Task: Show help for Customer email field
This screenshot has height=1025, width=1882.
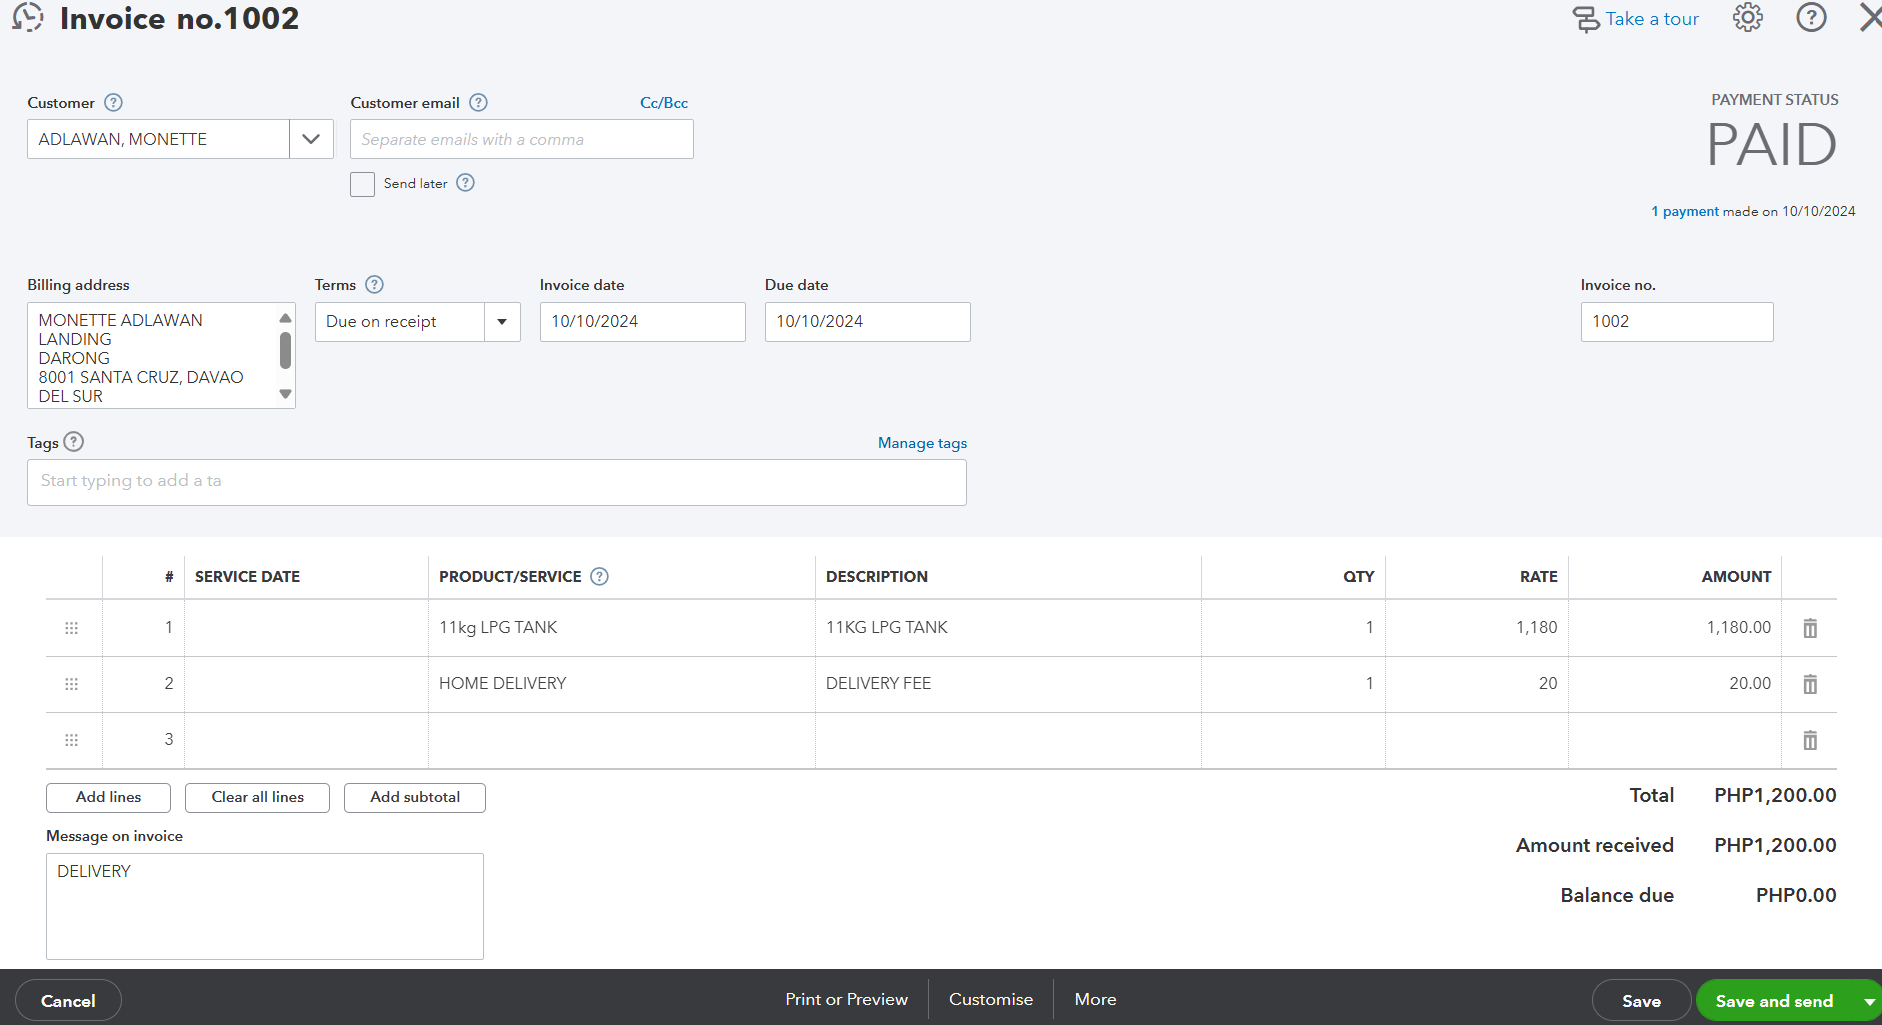Action: 478,103
